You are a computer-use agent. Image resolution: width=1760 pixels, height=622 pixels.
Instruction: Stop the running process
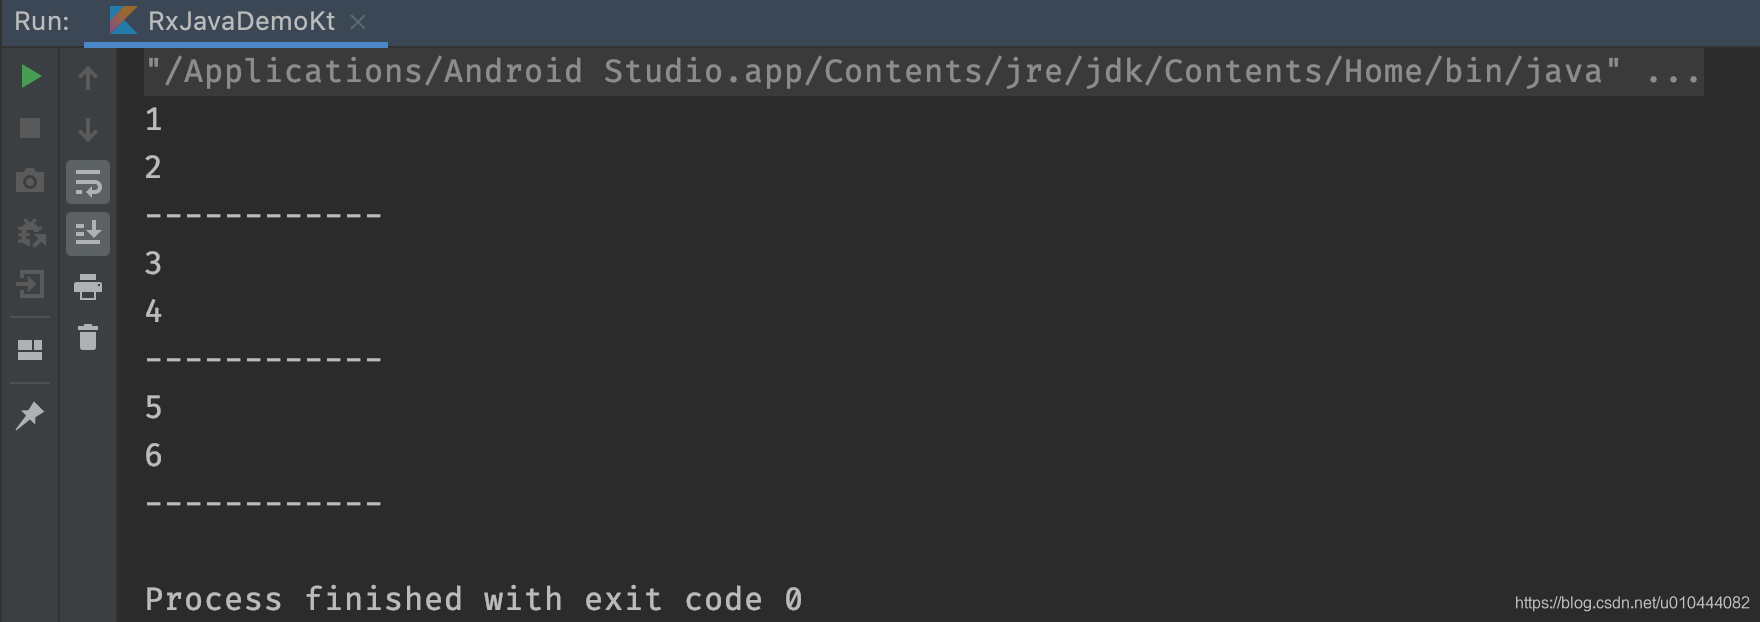30,128
